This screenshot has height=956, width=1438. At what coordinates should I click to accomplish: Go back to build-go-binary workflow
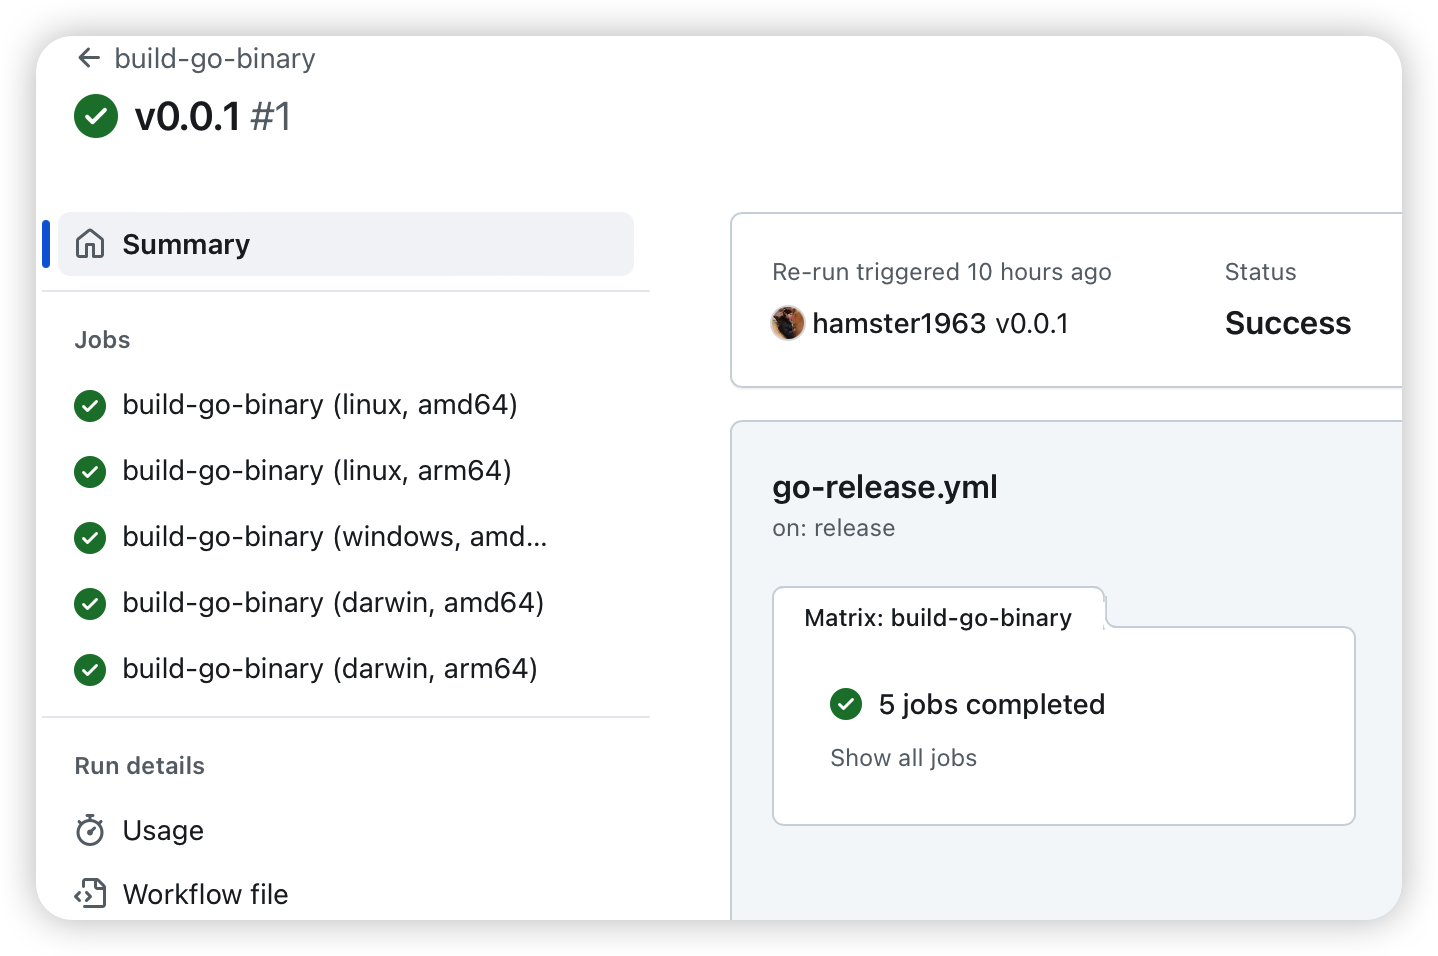point(214,58)
